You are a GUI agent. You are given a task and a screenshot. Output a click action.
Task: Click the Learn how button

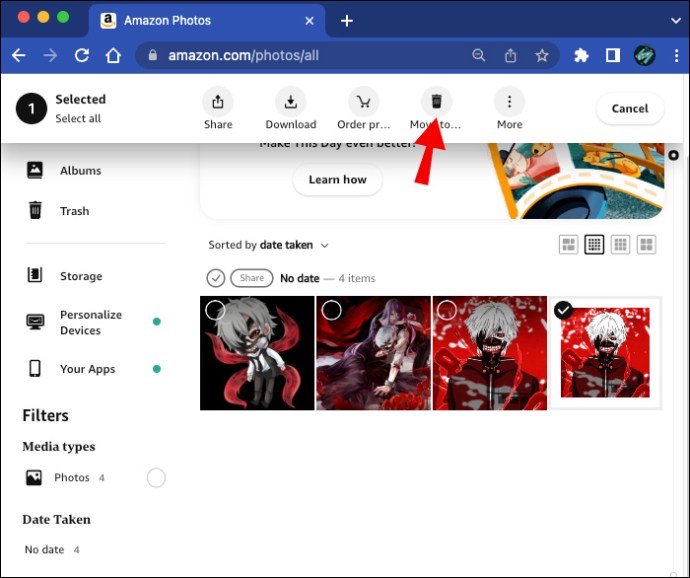point(337,180)
